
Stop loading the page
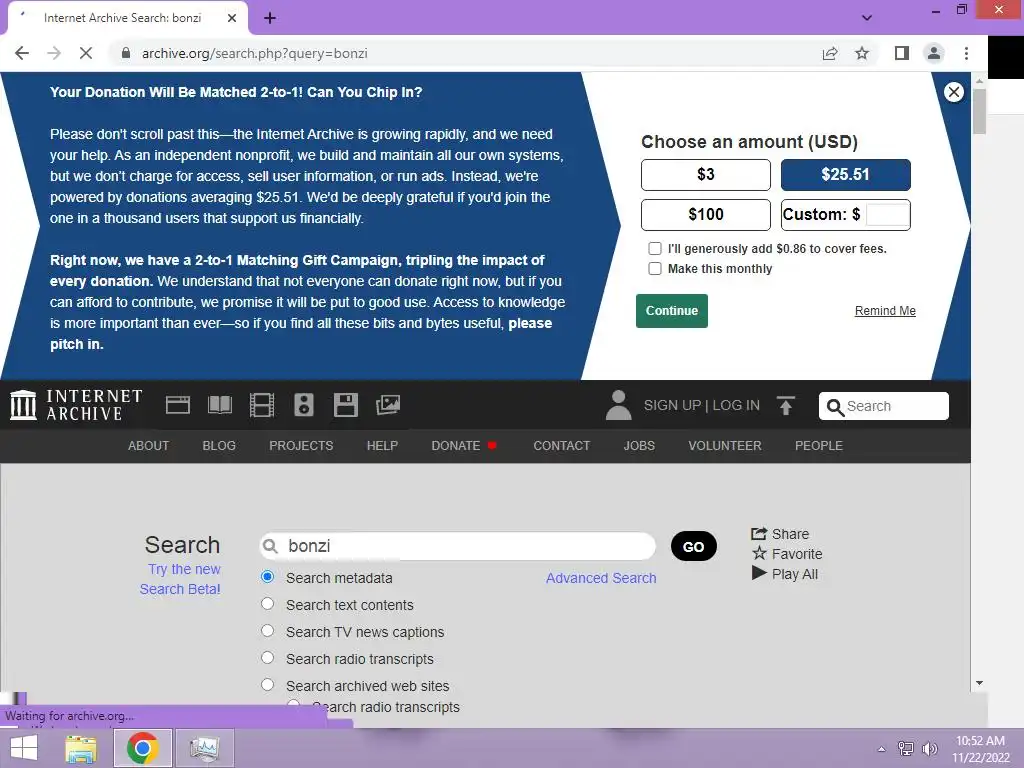(86, 54)
